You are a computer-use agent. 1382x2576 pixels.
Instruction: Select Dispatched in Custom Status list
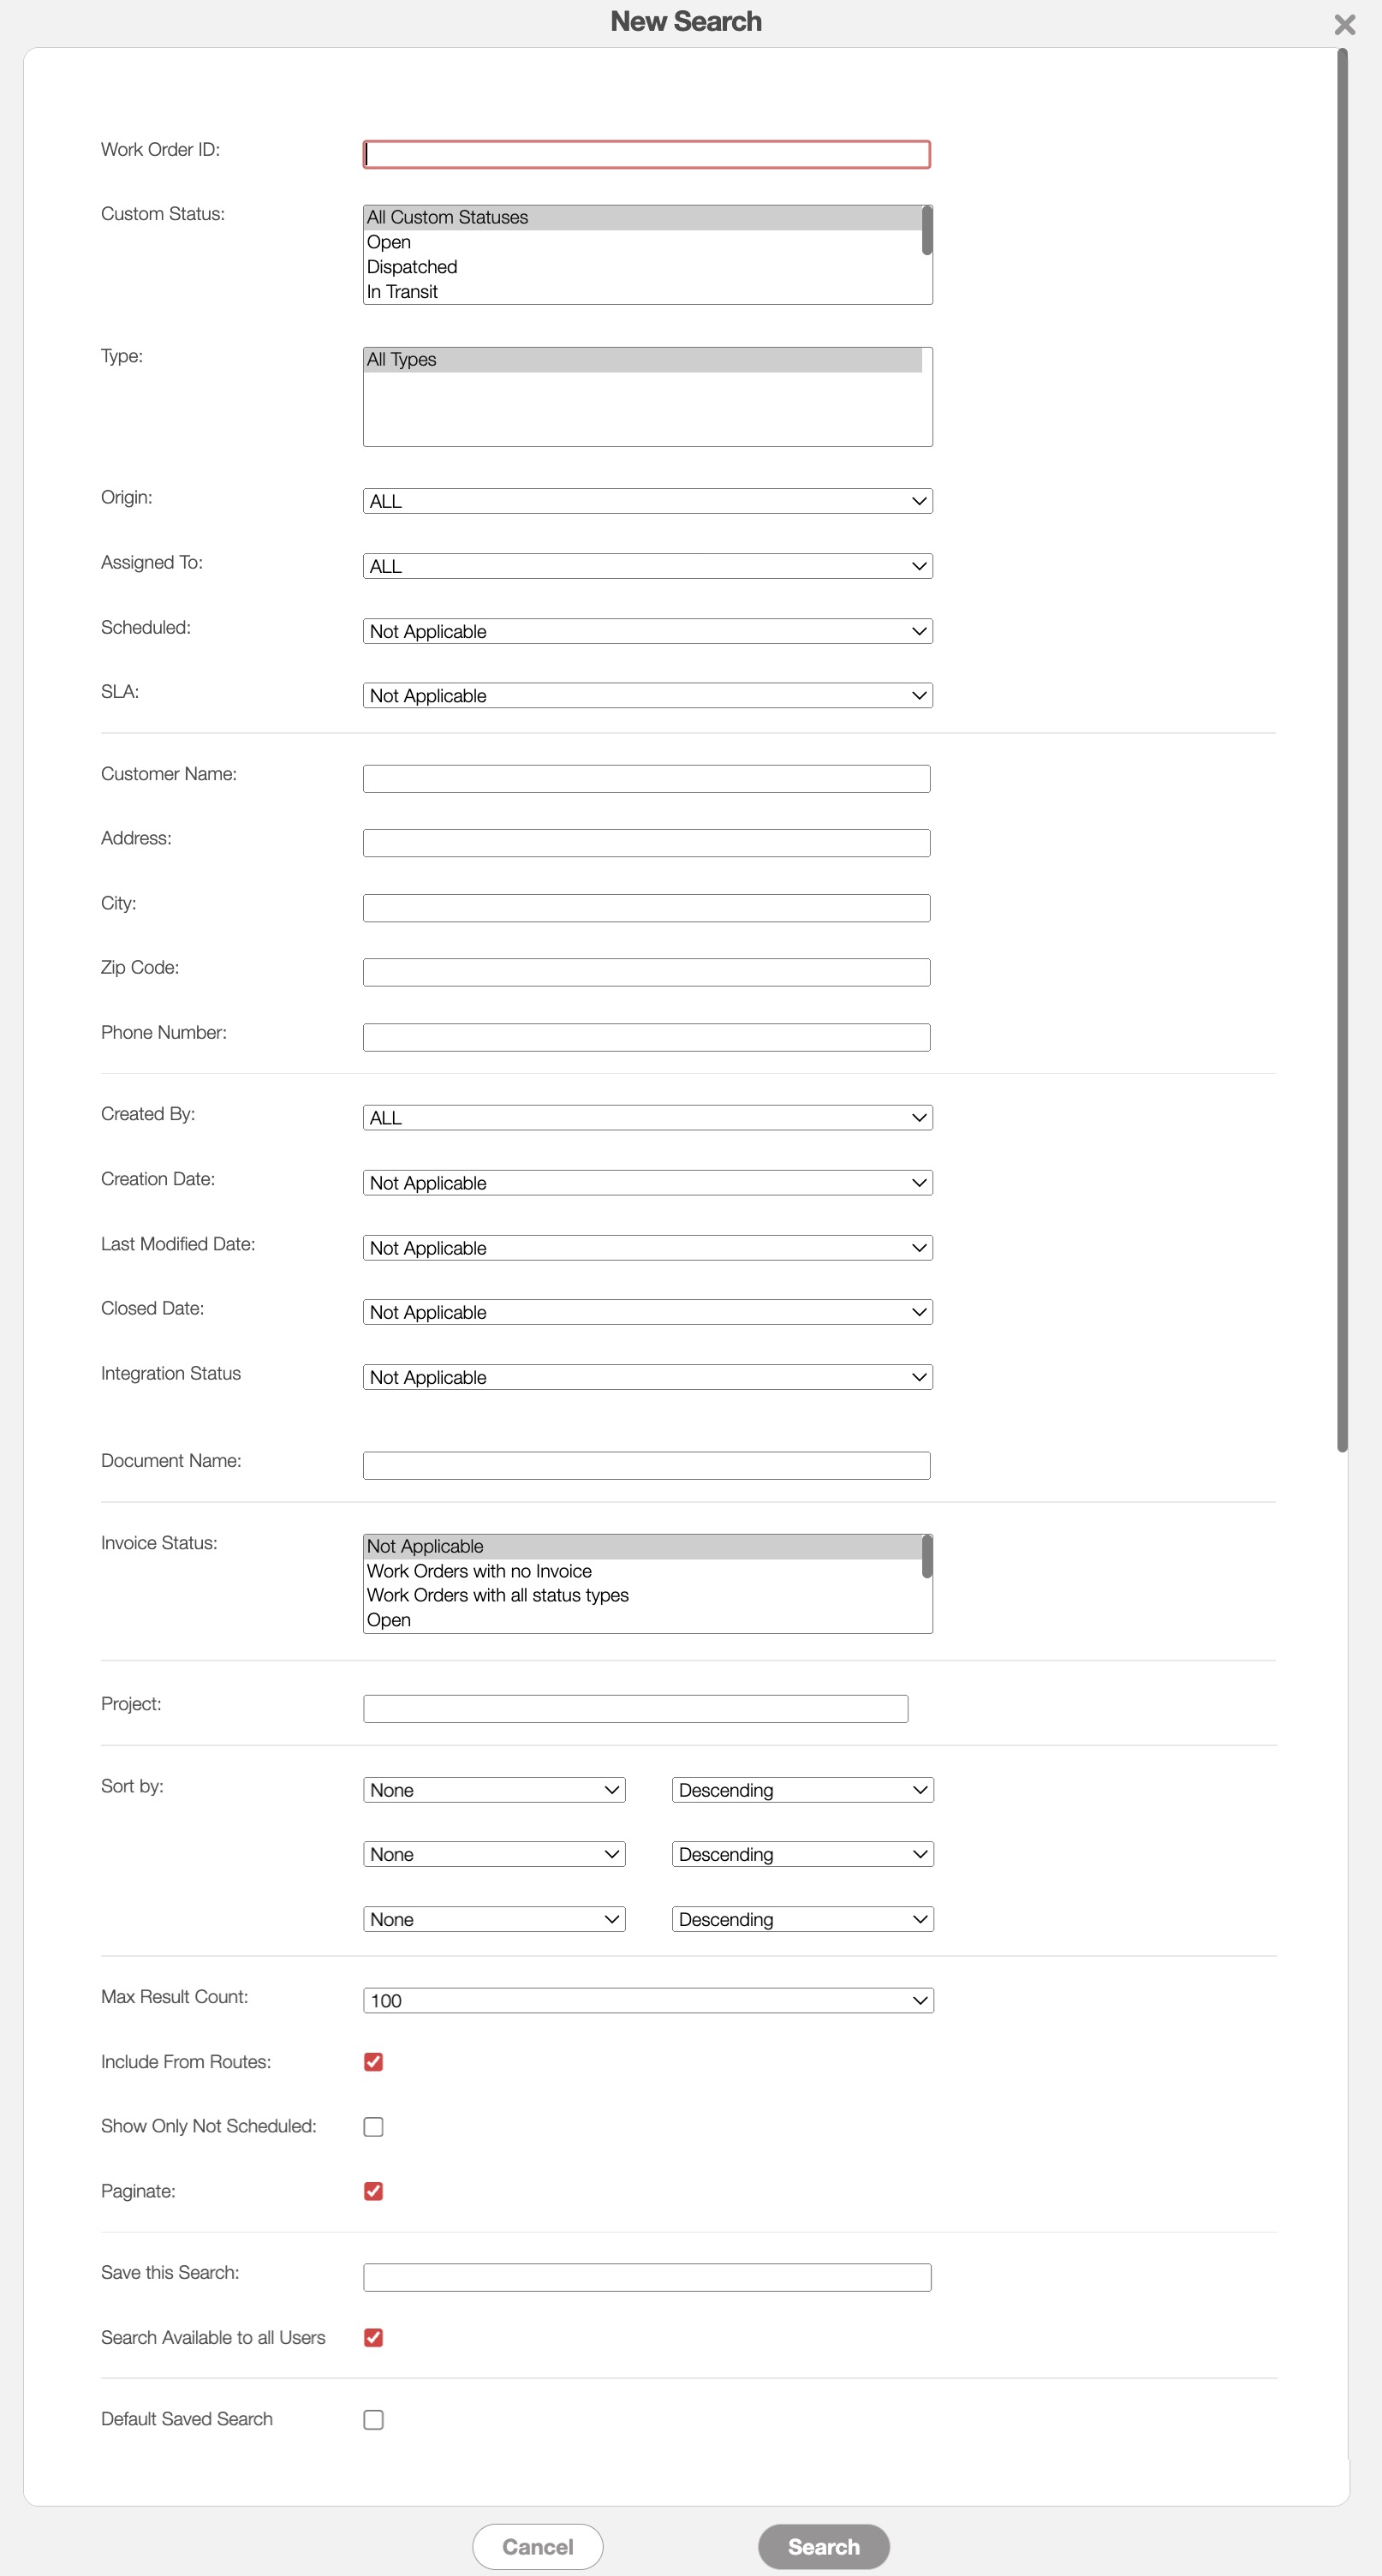(412, 267)
